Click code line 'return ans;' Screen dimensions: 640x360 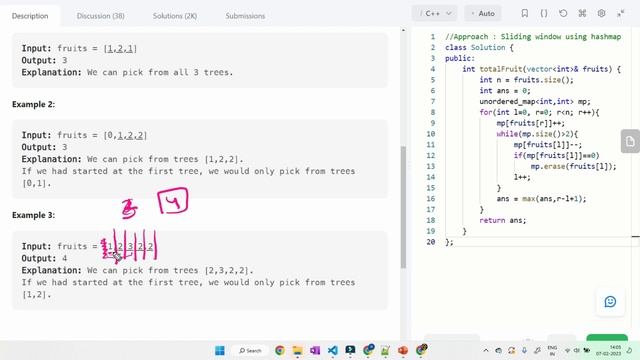[503, 220]
